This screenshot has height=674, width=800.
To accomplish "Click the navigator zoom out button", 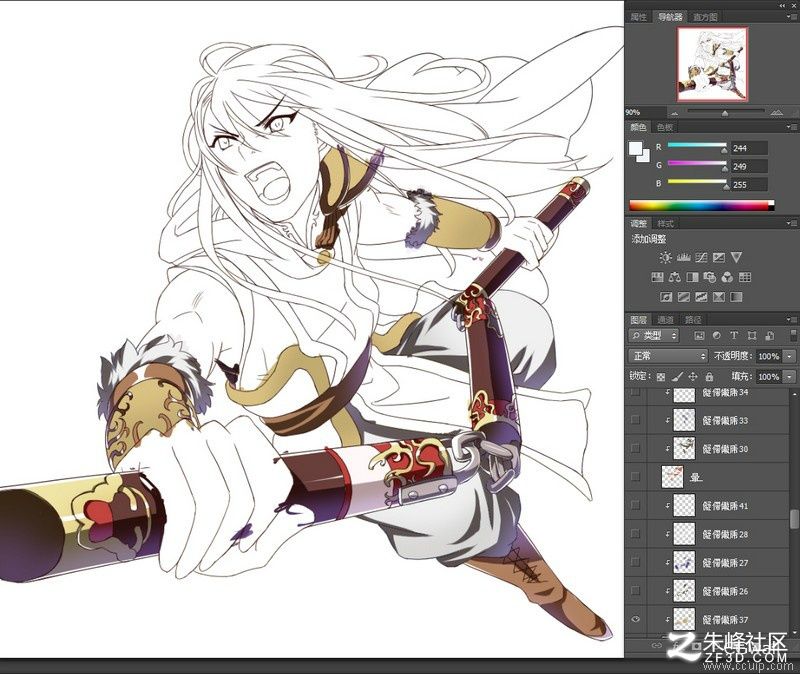I will (675, 113).
